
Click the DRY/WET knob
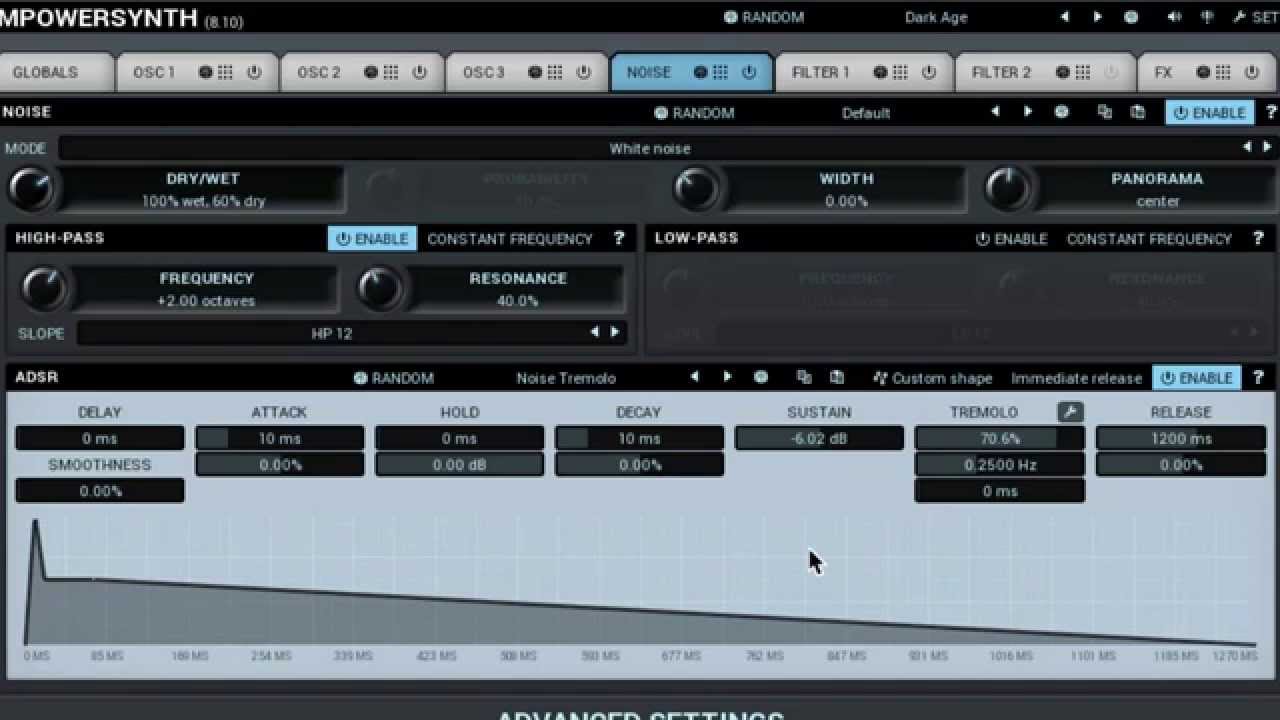30,188
